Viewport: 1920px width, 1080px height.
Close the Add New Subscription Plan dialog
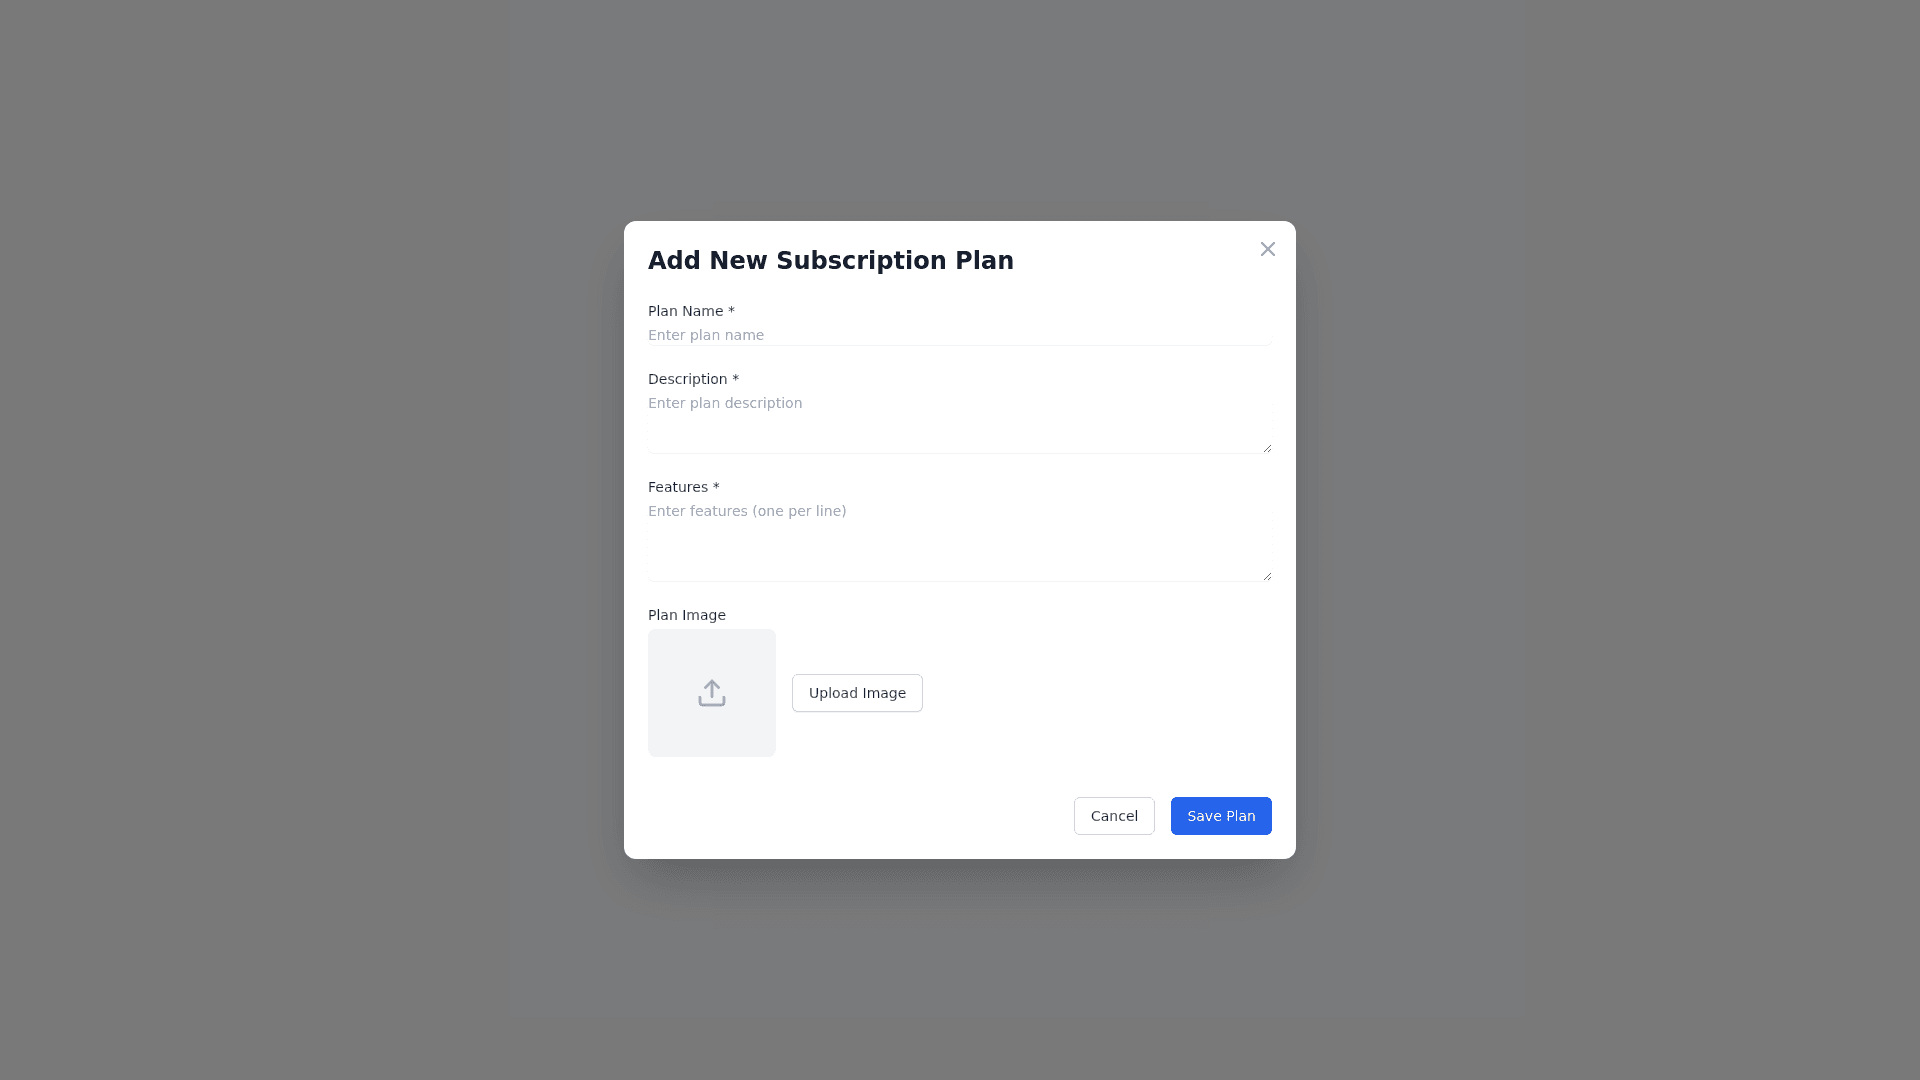point(1267,249)
